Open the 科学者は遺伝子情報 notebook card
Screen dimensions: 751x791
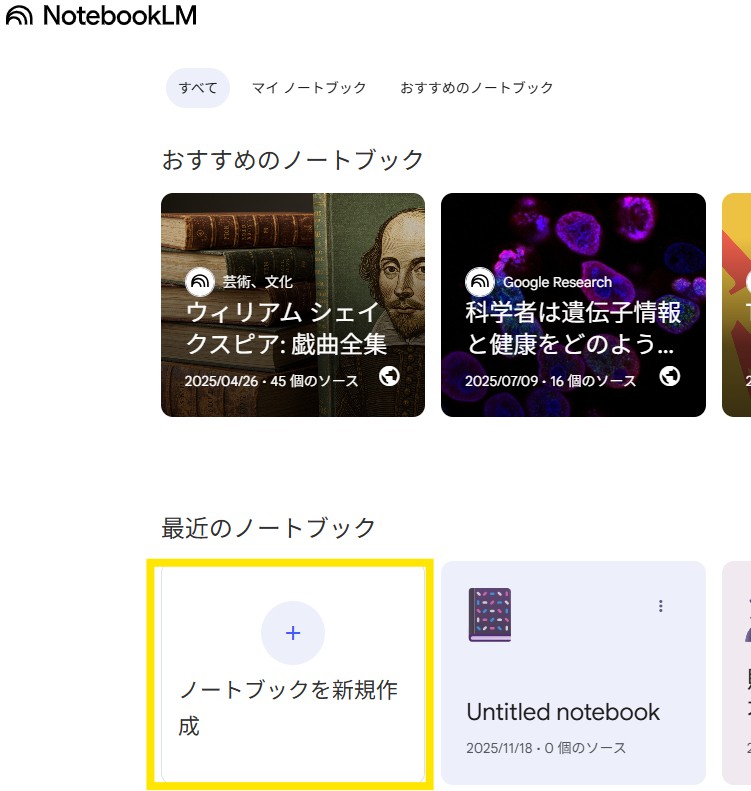point(573,240)
